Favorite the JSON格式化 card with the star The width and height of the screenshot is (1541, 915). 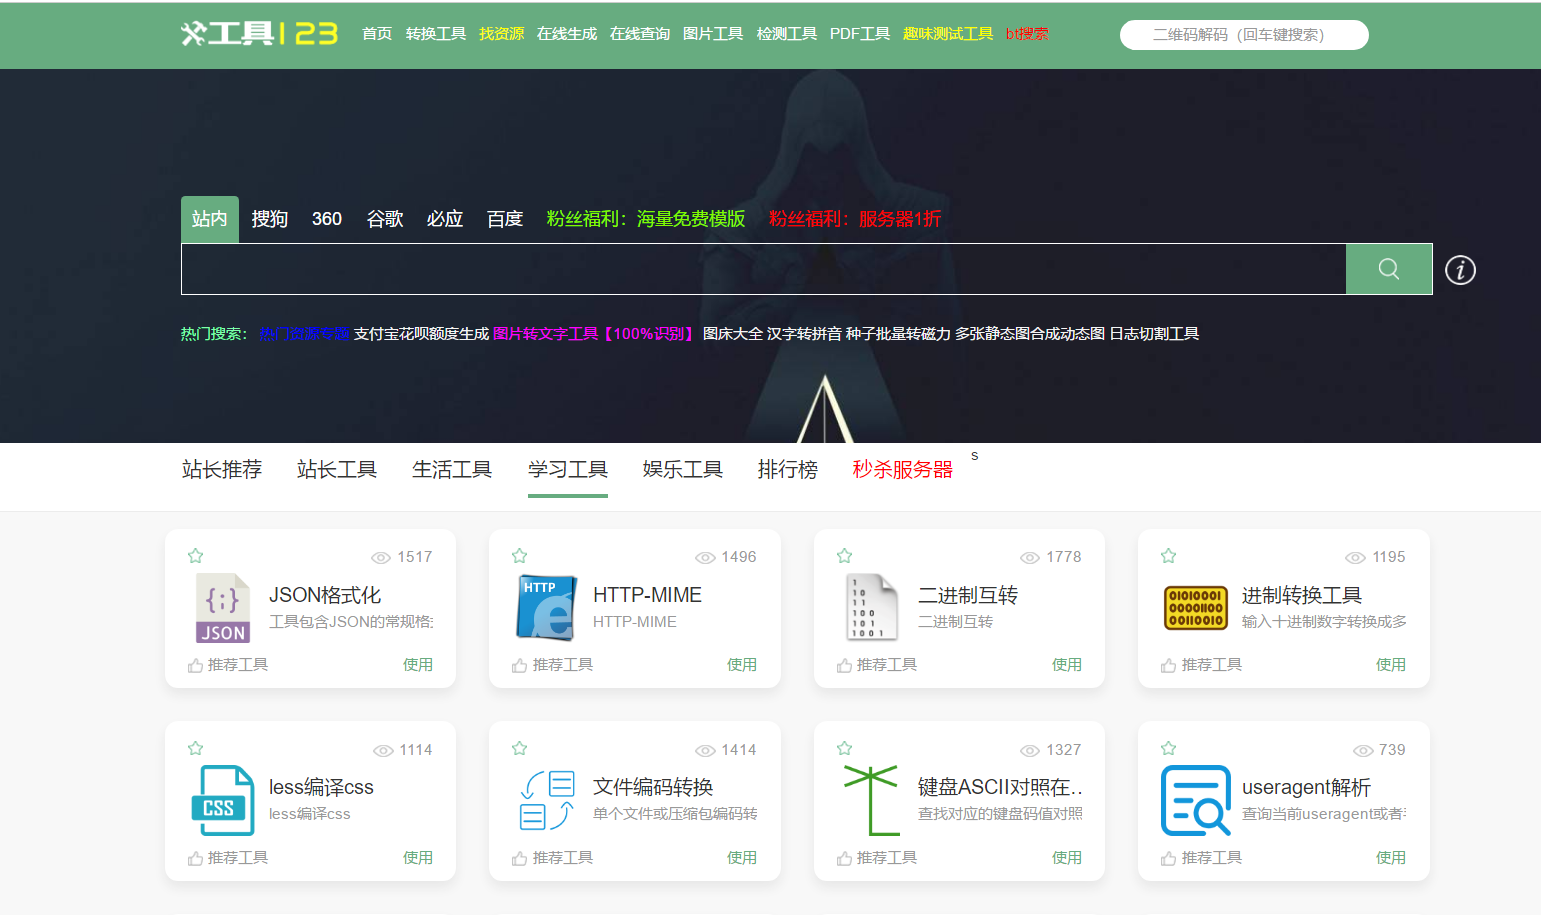tap(195, 555)
